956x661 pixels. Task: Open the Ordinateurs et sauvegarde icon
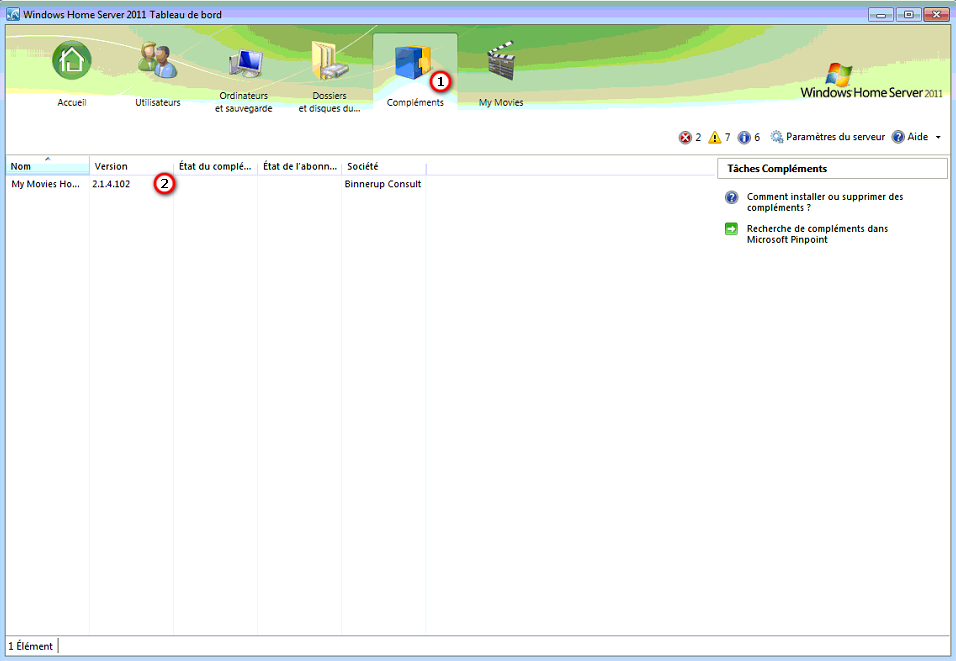pyautogui.click(x=245, y=63)
